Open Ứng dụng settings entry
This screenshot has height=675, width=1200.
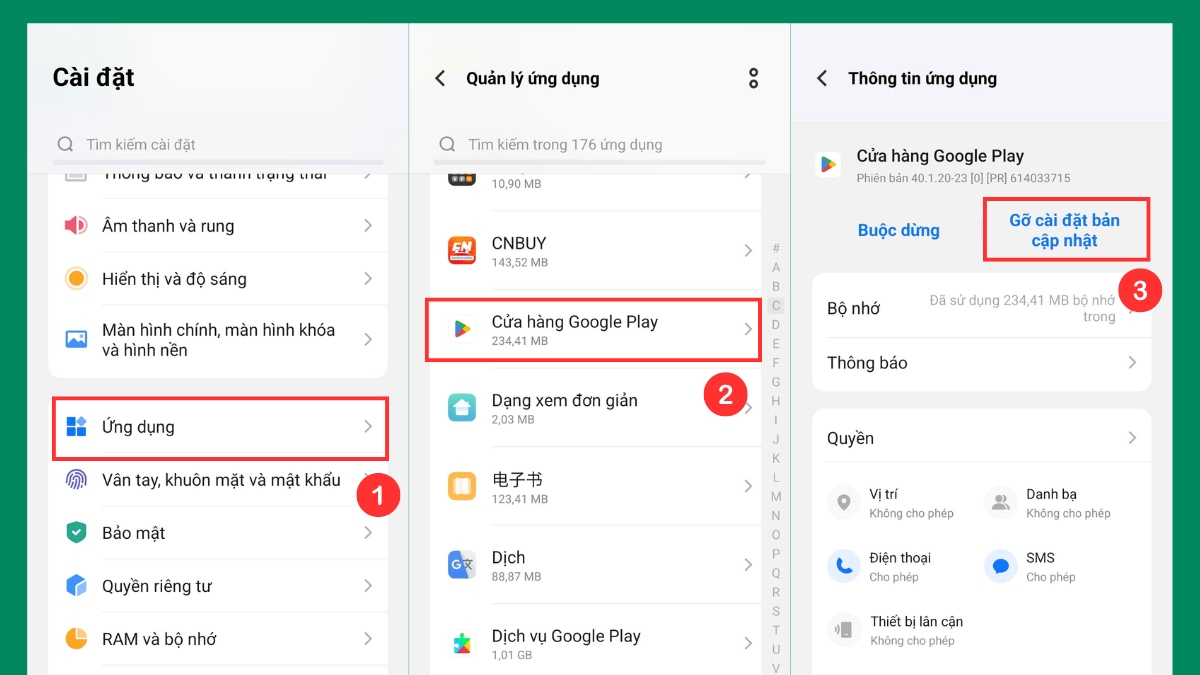[x=220, y=427]
